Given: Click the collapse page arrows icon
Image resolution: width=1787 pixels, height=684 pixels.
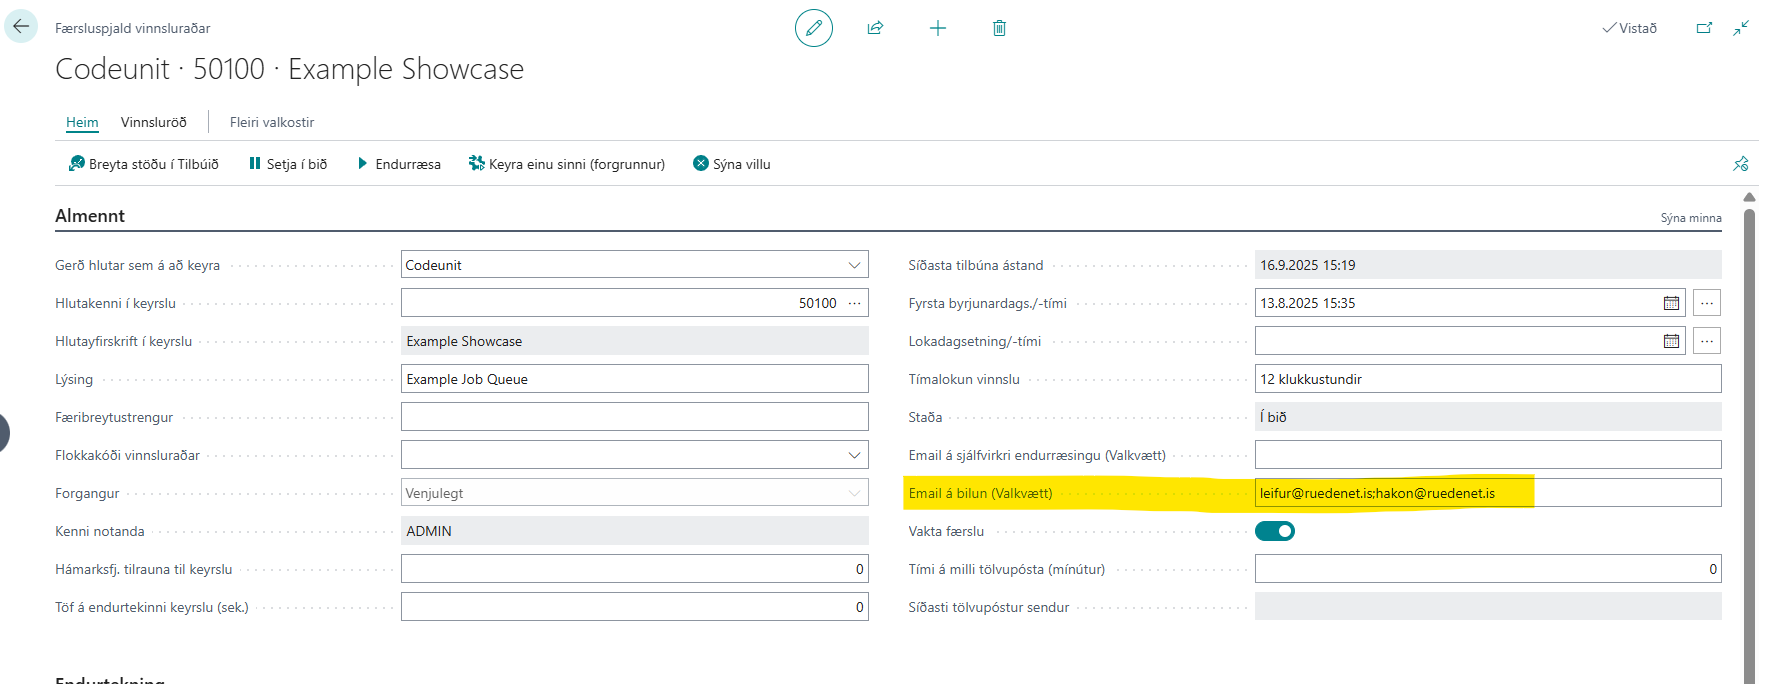Looking at the screenshot, I should 1741,28.
